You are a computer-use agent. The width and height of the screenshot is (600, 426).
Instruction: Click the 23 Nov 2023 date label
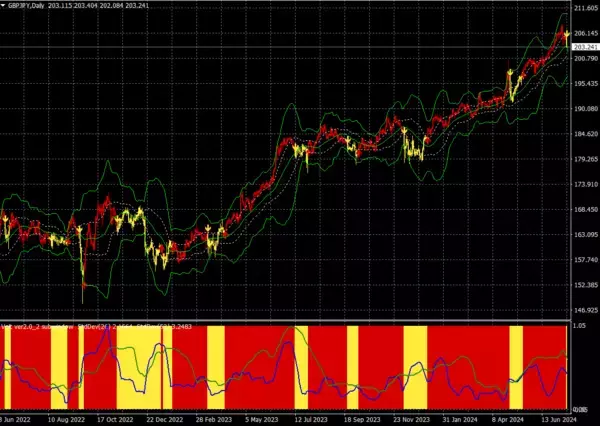[x=413, y=420]
